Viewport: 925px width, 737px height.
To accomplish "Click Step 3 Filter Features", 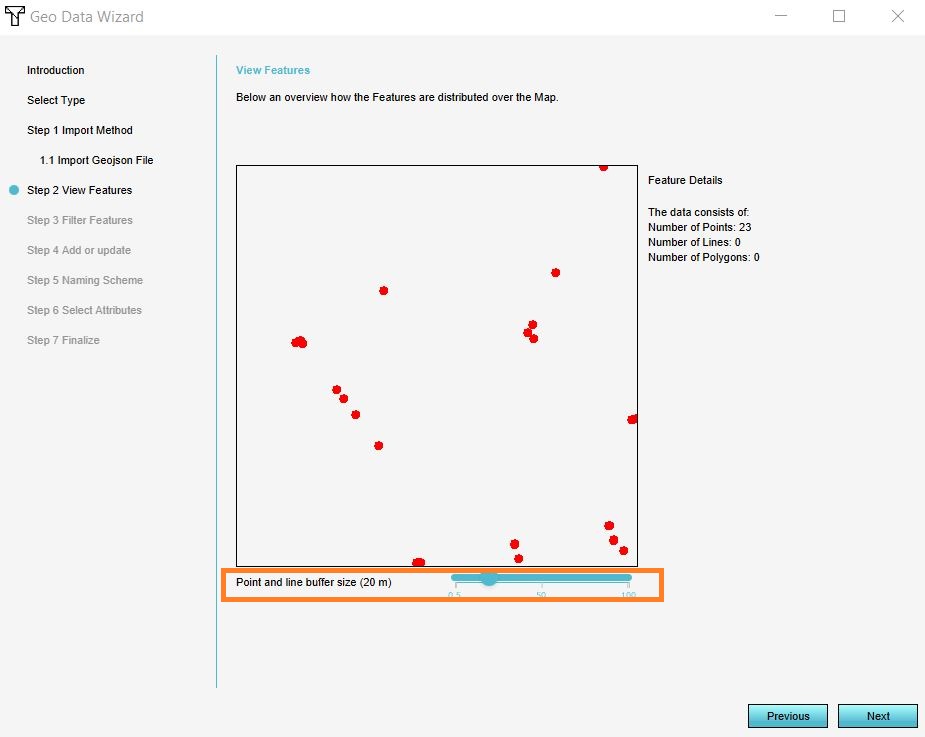I will point(80,220).
